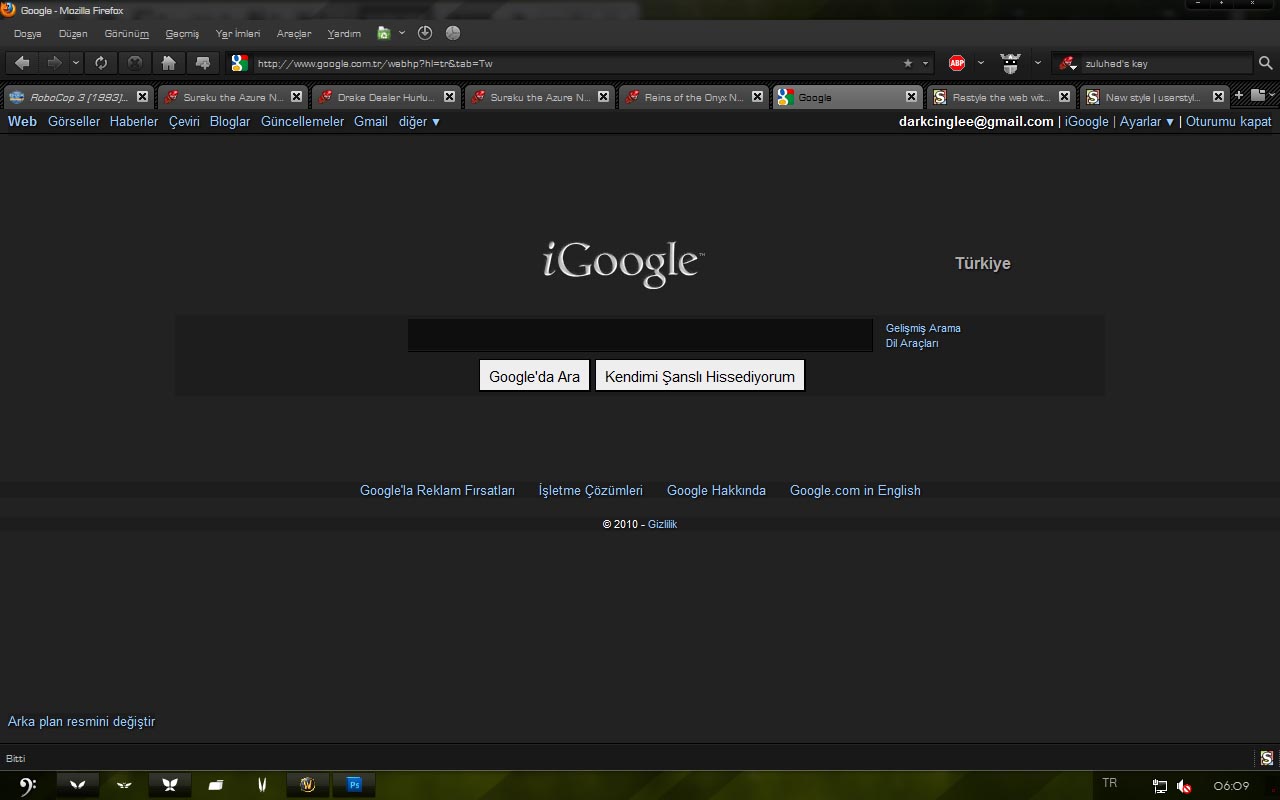Click the Forward navigation arrow

(x=54, y=63)
